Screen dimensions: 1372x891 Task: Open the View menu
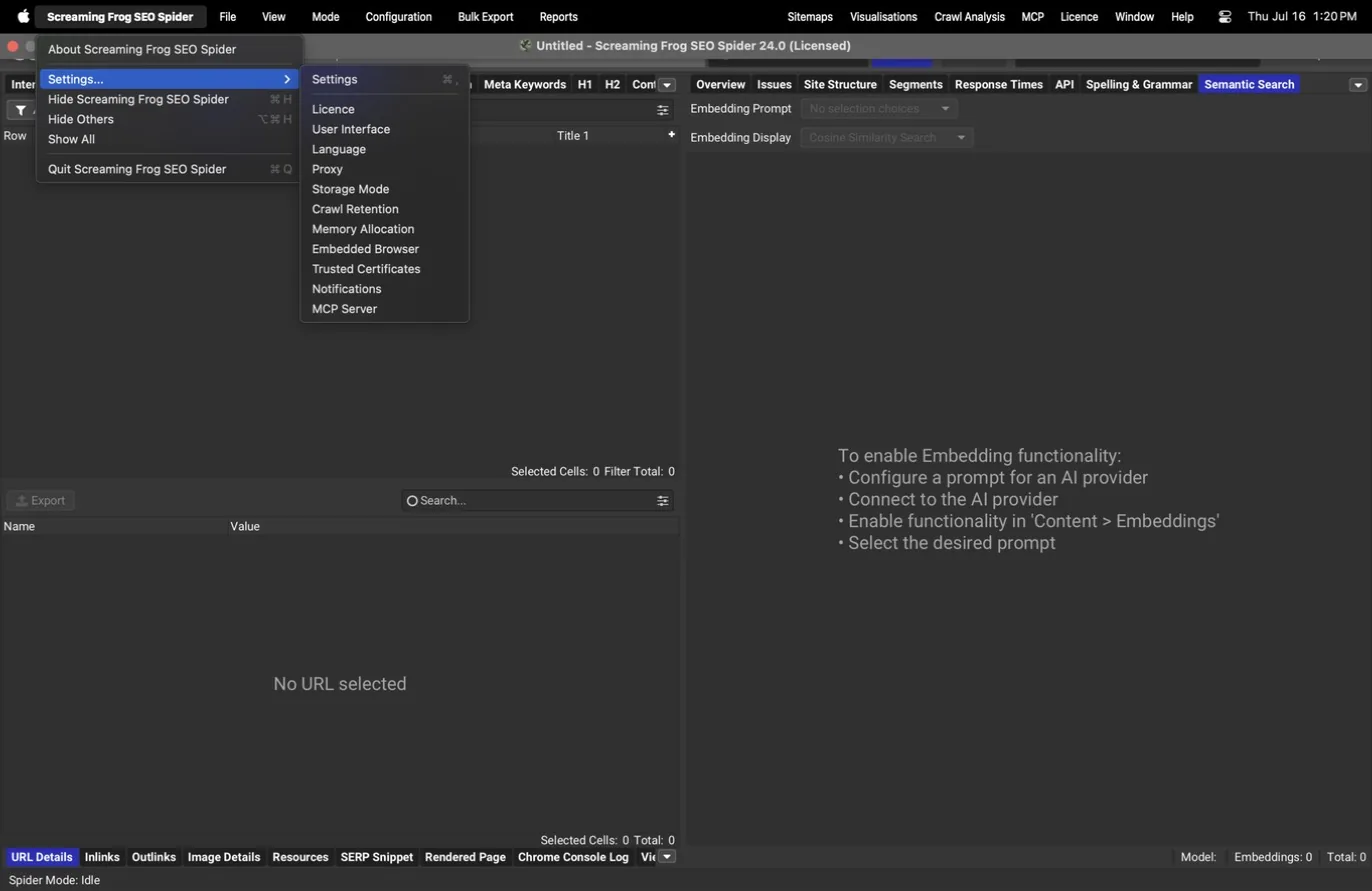[x=274, y=17]
